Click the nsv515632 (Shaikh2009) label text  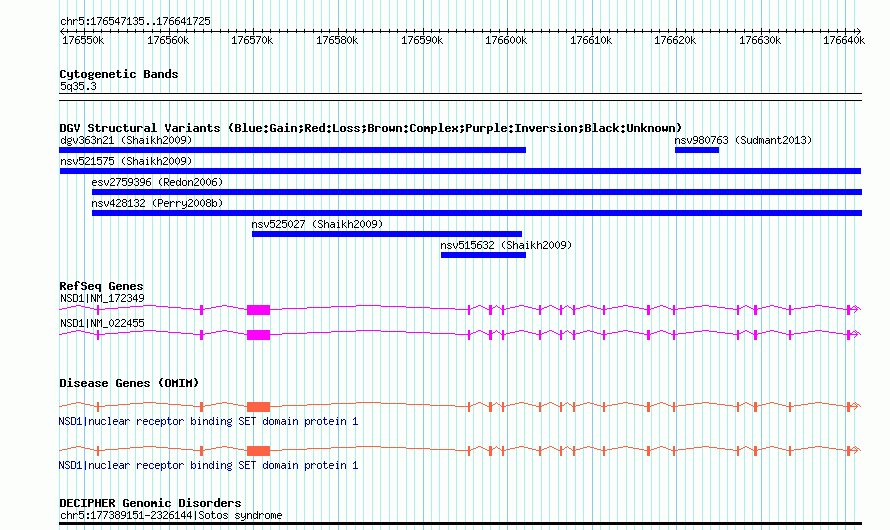[506, 245]
